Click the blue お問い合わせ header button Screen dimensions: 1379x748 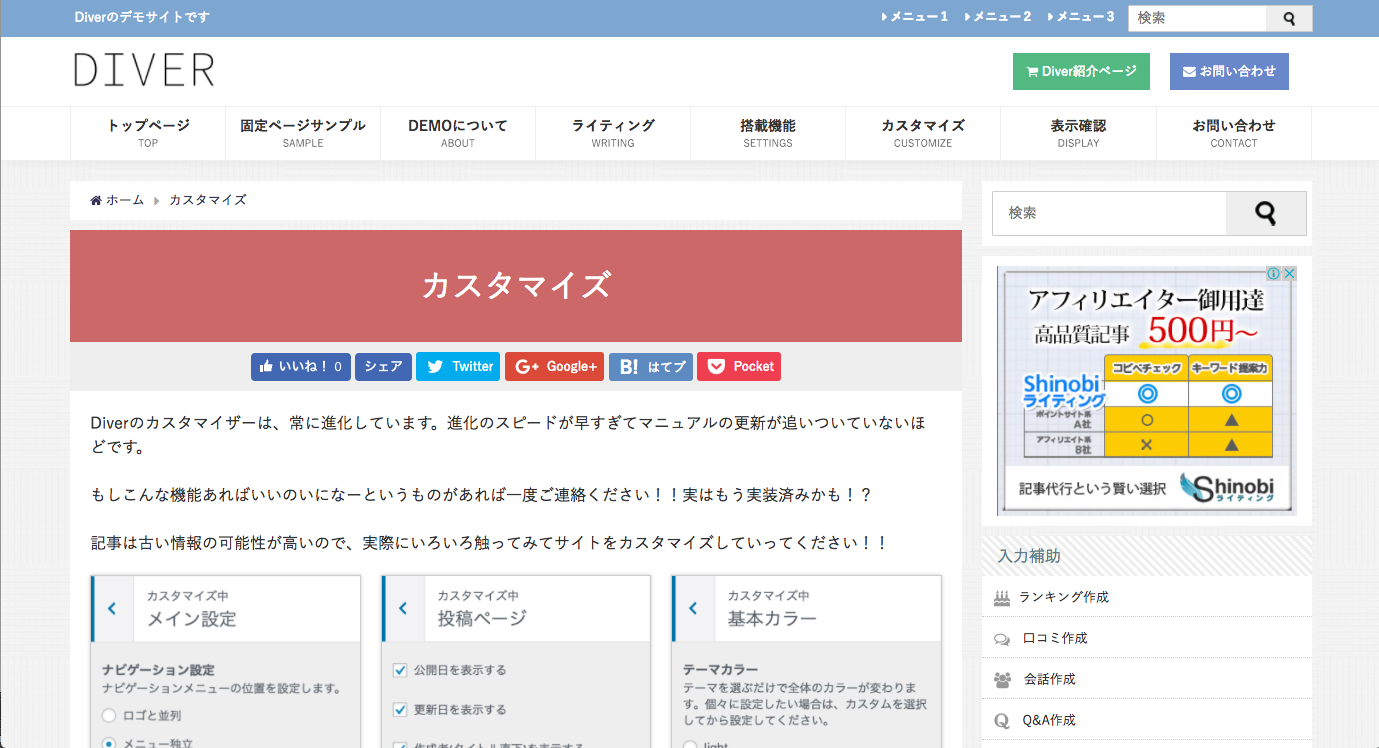point(1229,72)
